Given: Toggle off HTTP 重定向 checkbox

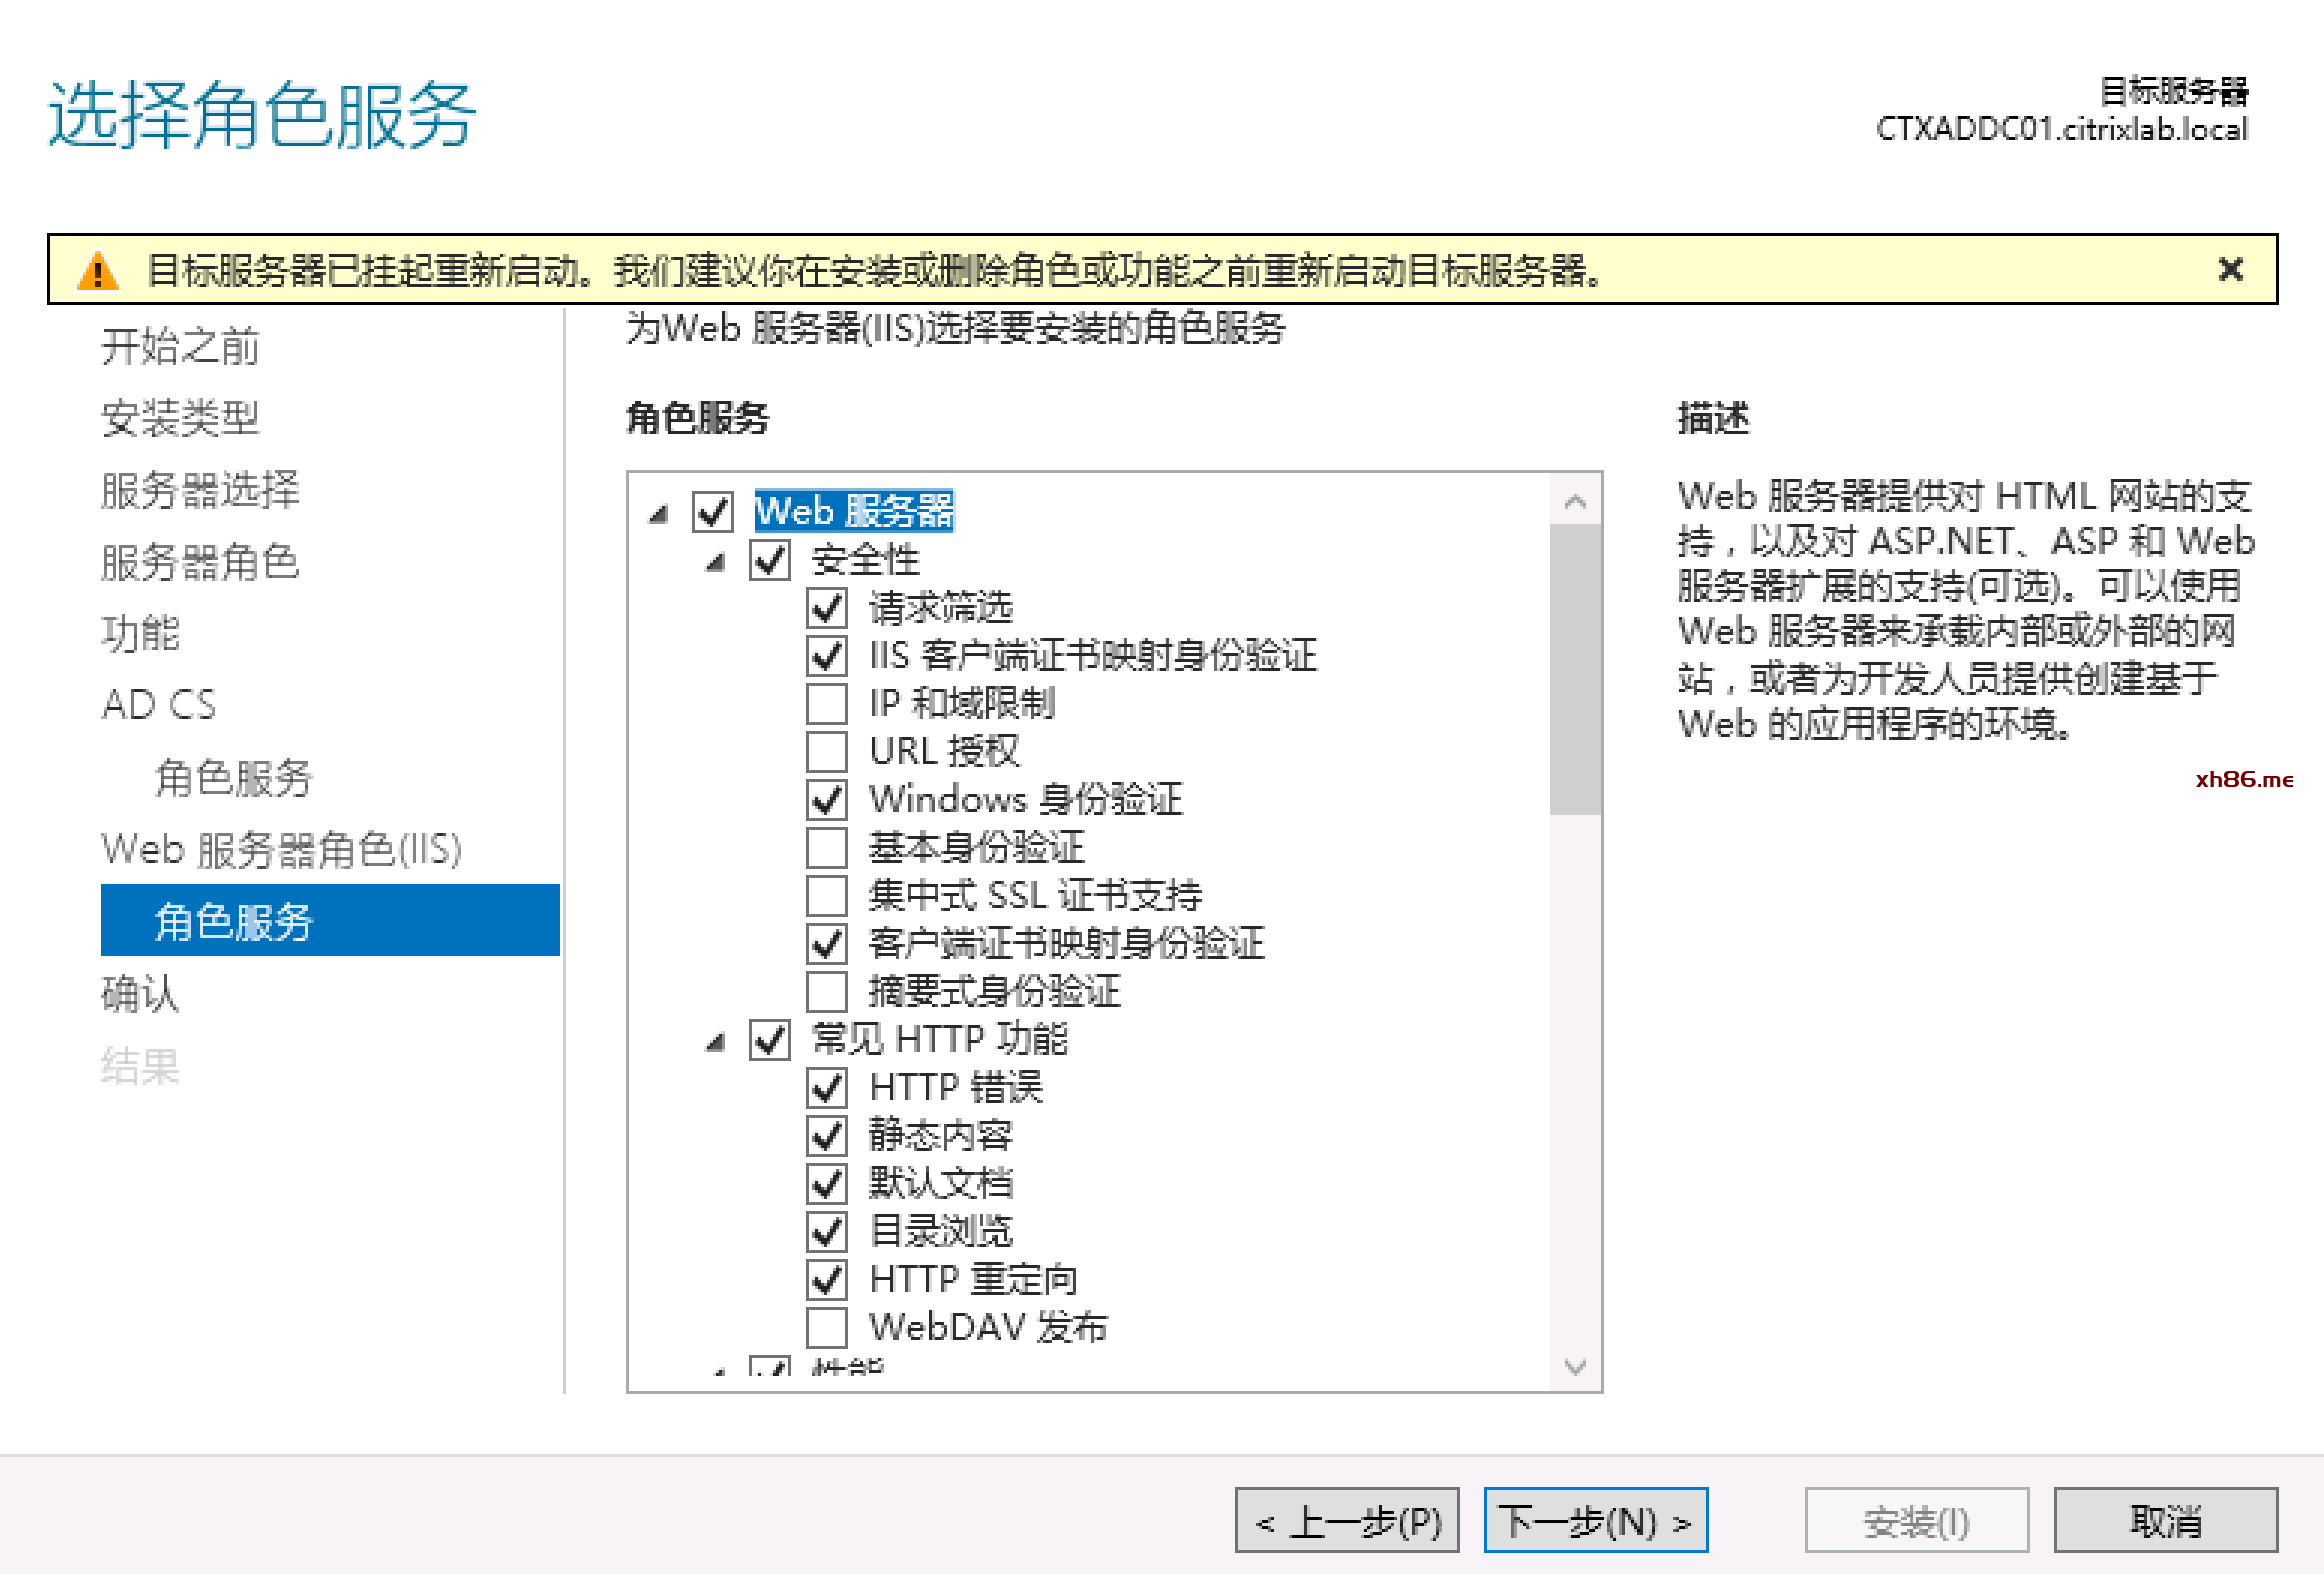Looking at the screenshot, I should click(827, 1279).
